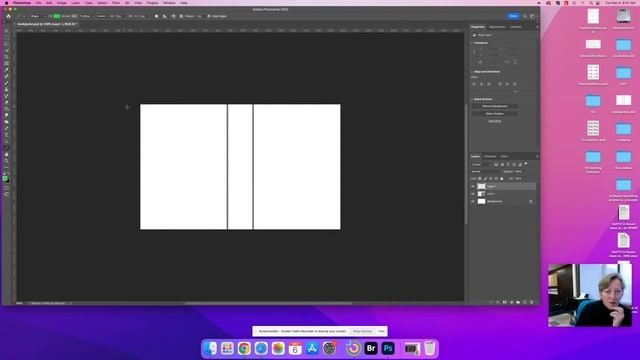Switch to the Paths tab
The height and width of the screenshot is (360, 640).
[504, 156]
